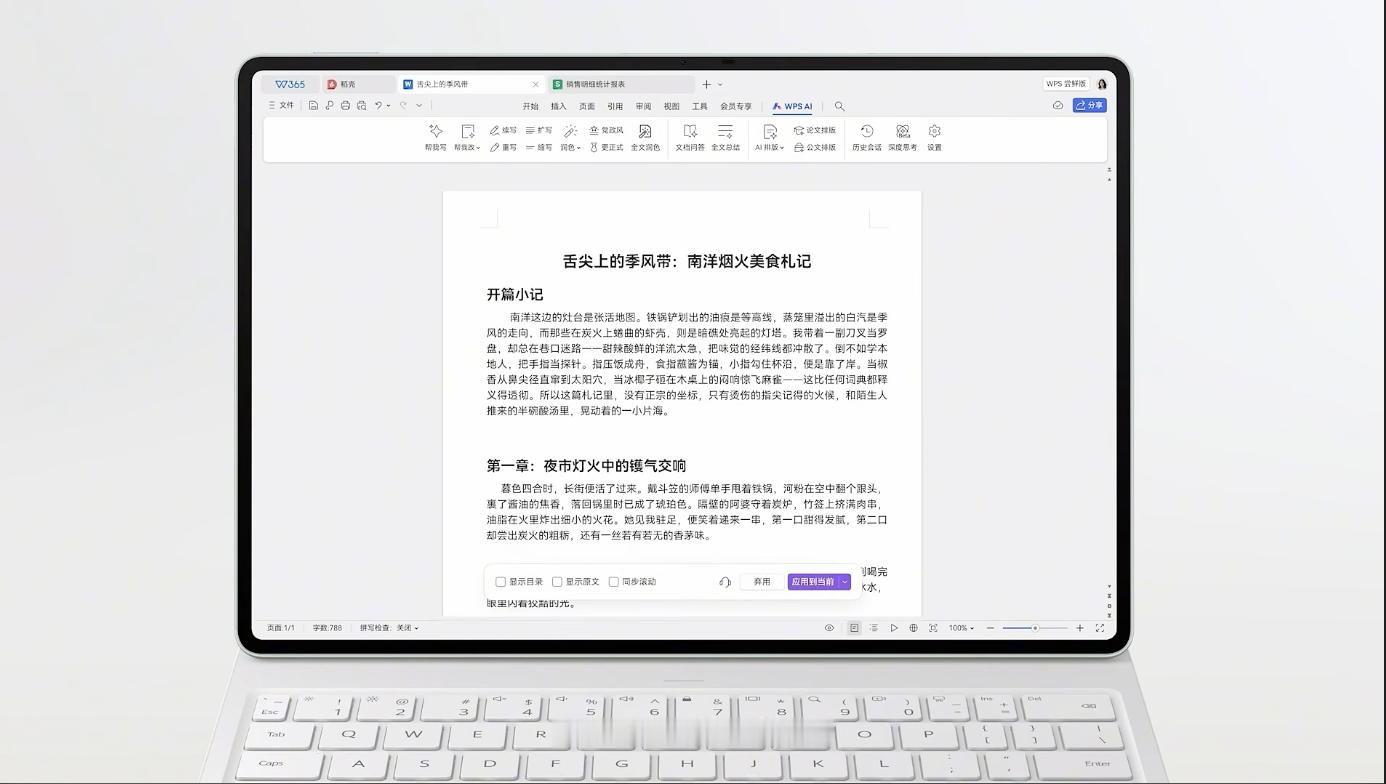
Task: Open the 拼写检查 dropdown
Action: pos(389,628)
